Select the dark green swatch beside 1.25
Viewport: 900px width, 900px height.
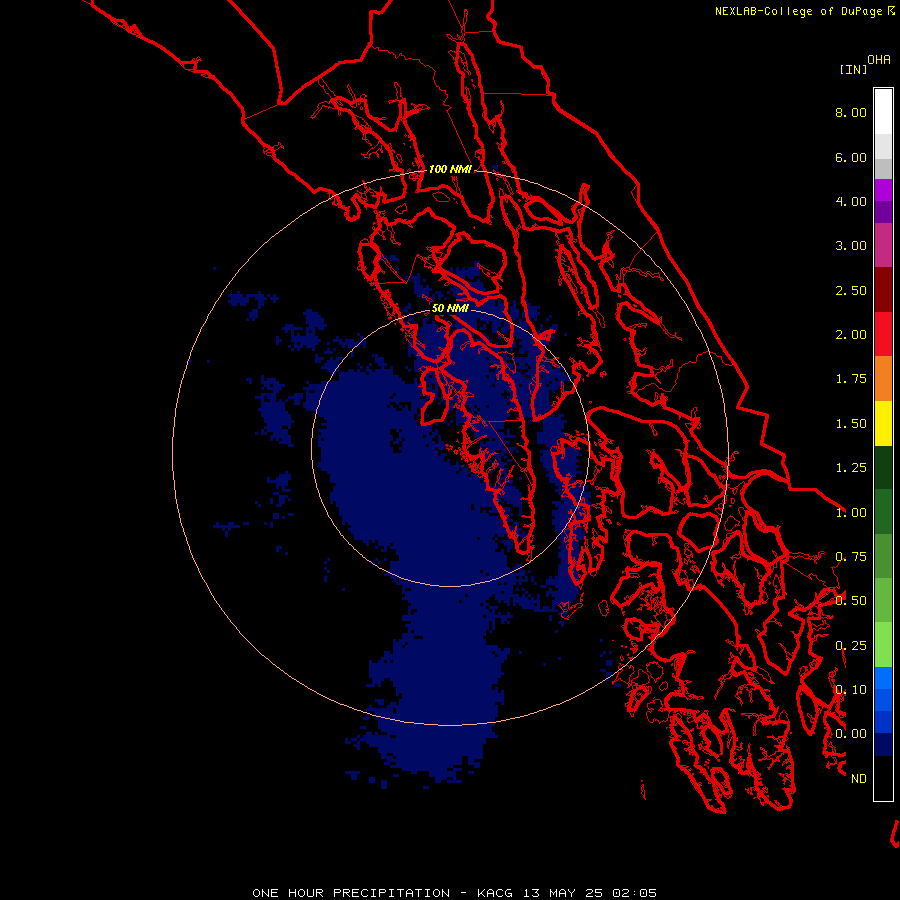point(883,467)
